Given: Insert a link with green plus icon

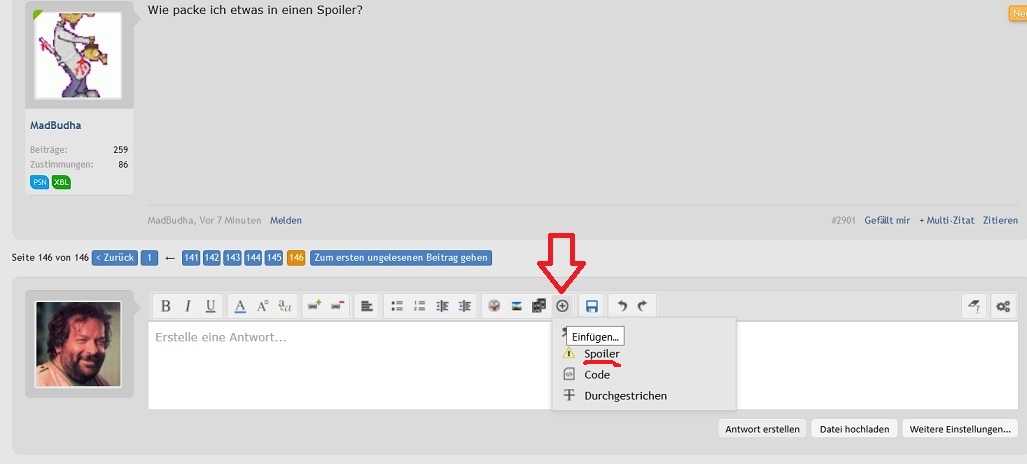Looking at the screenshot, I should coord(314,306).
